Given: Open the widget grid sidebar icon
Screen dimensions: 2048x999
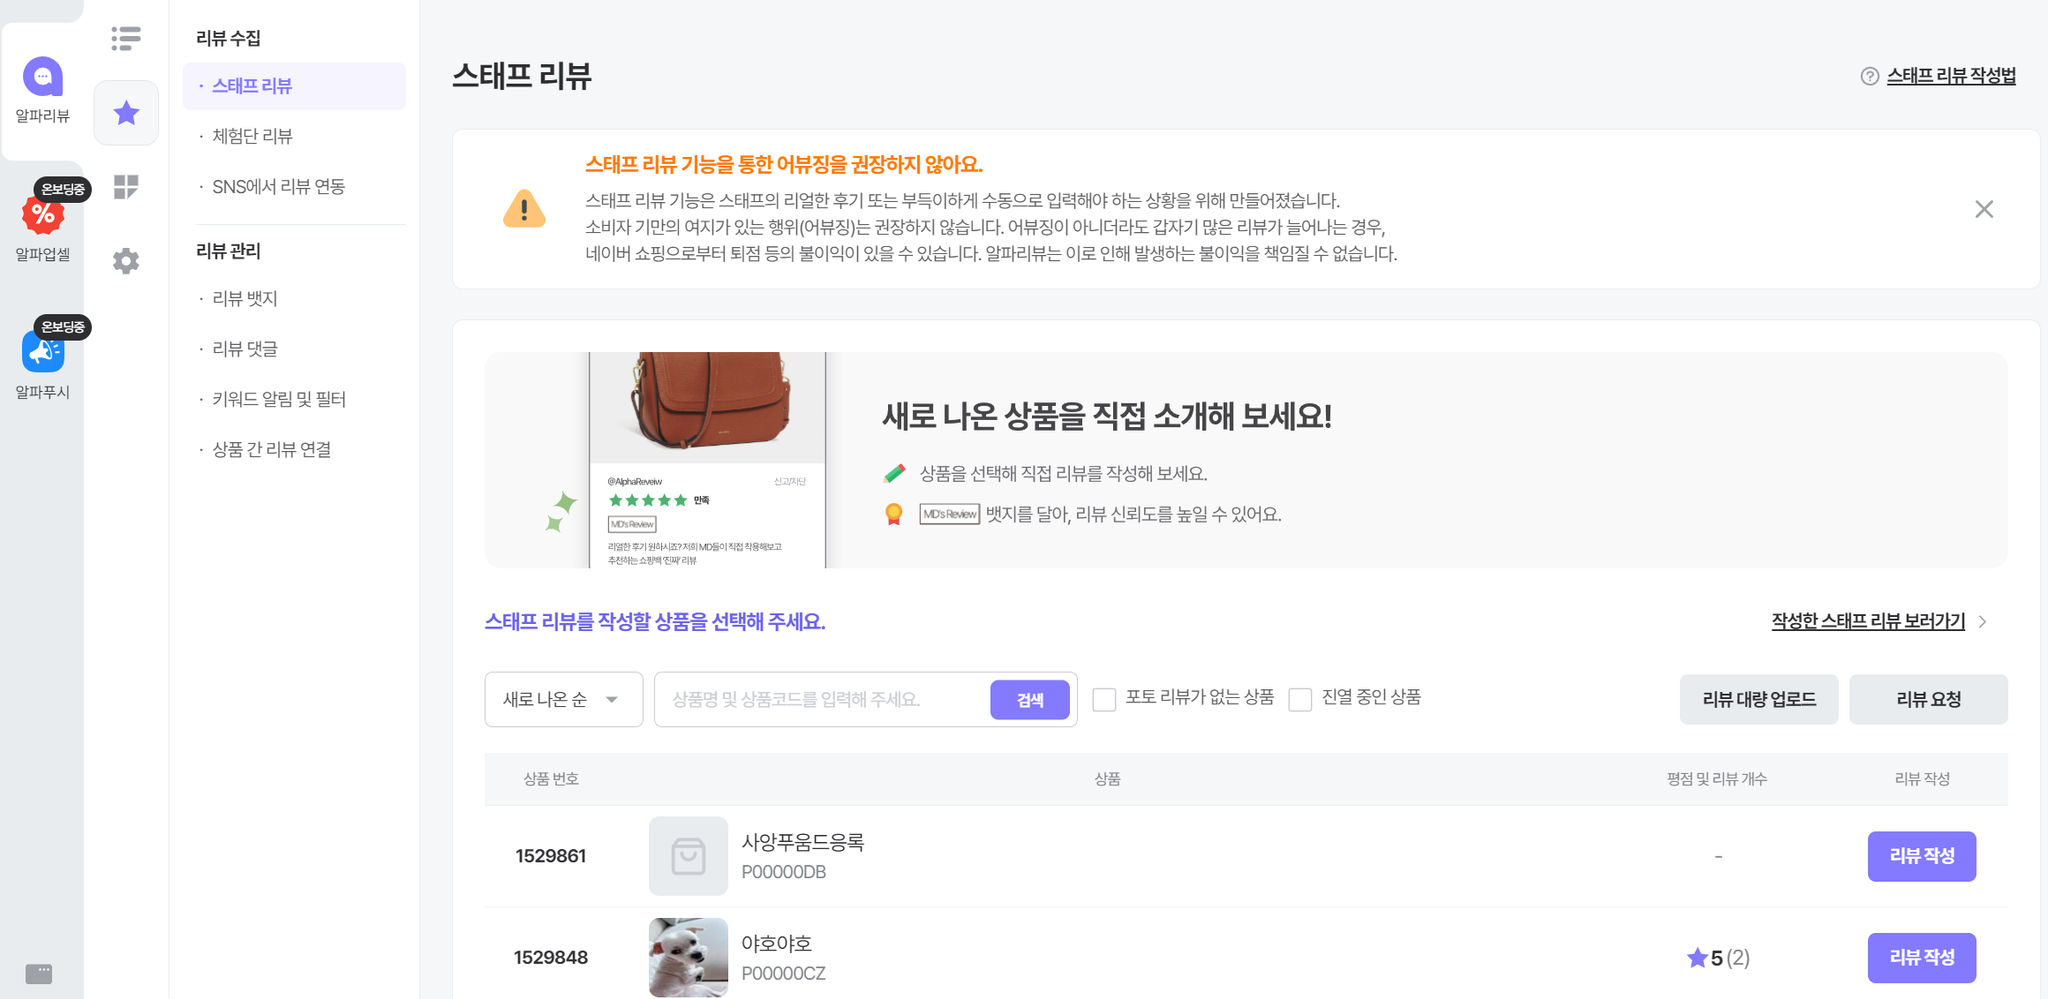Looking at the screenshot, I should pos(126,187).
